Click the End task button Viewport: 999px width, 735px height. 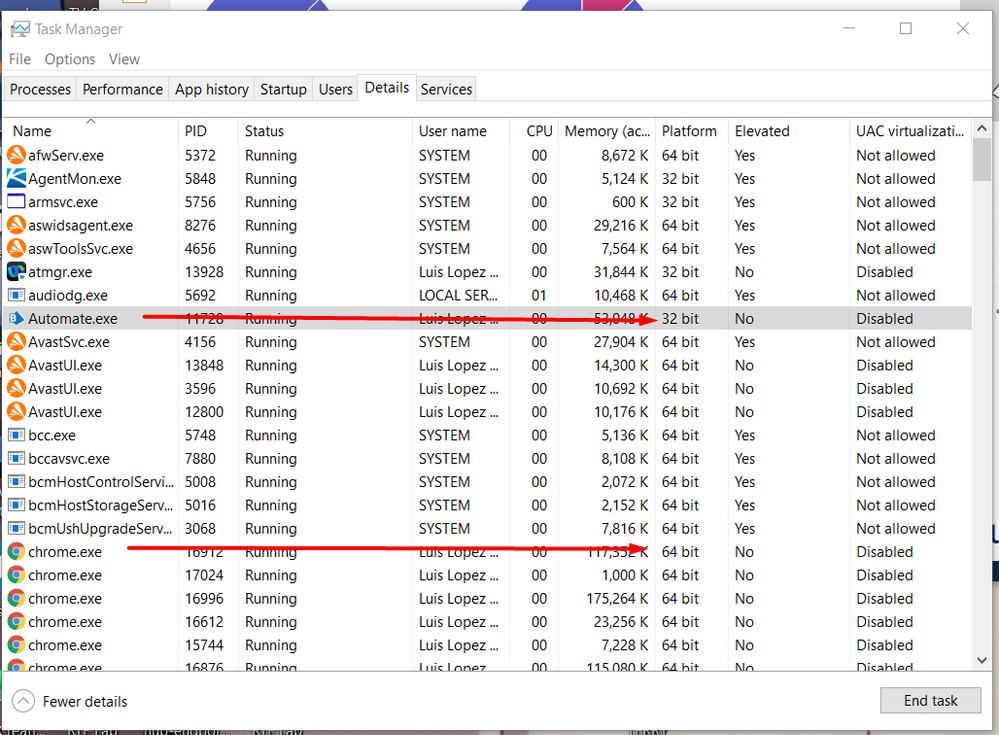[930, 701]
